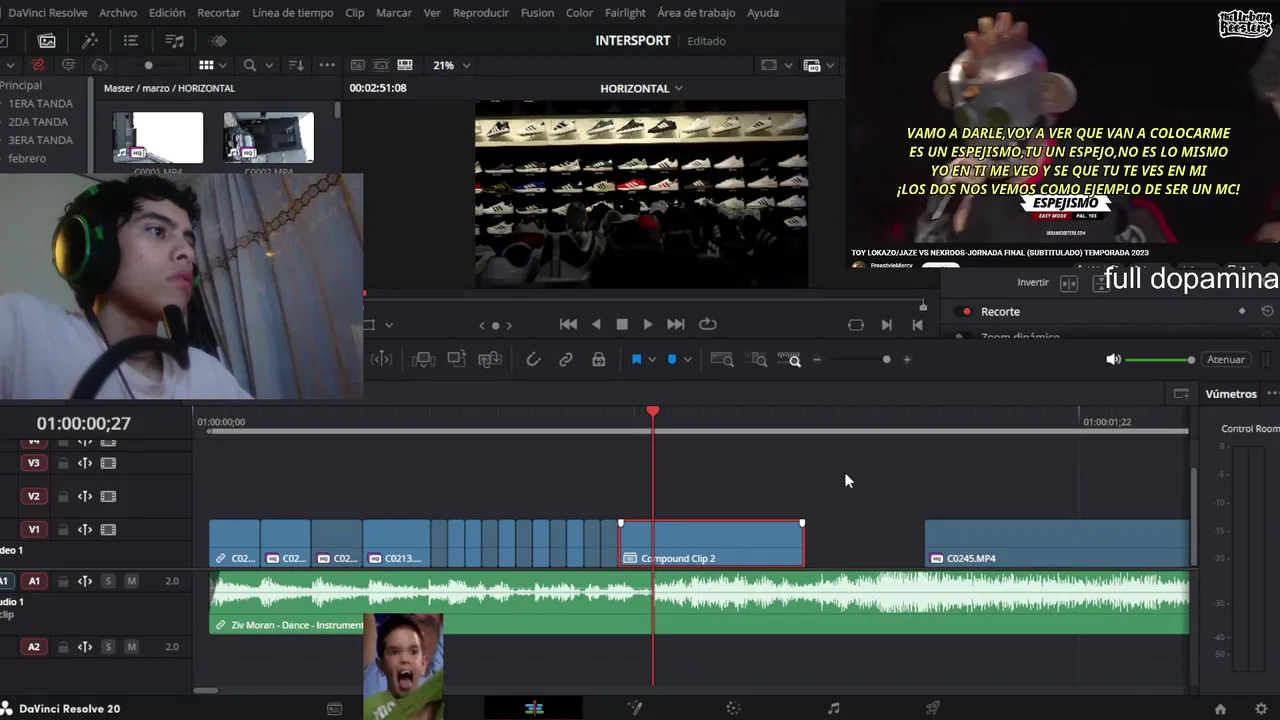Click the insert clip icon in toolbar
Screen dimensions: 1280x720
point(424,360)
